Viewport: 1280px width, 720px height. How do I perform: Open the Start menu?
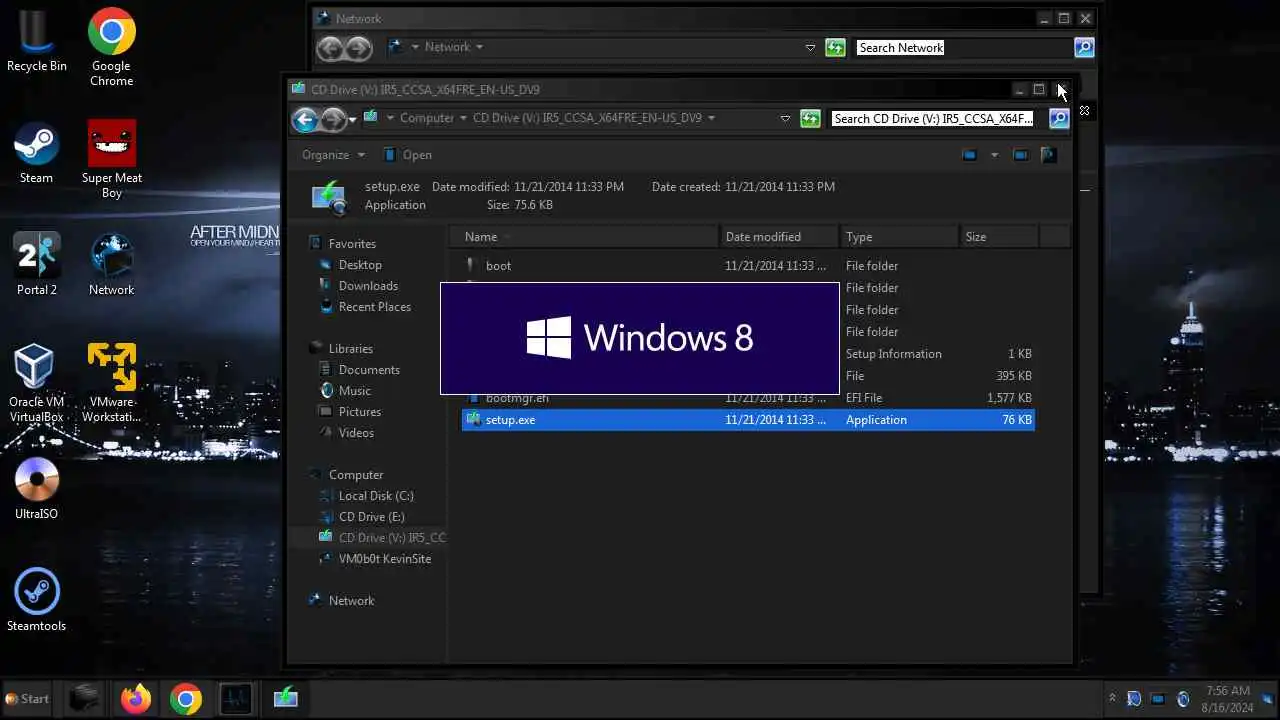[28, 699]
